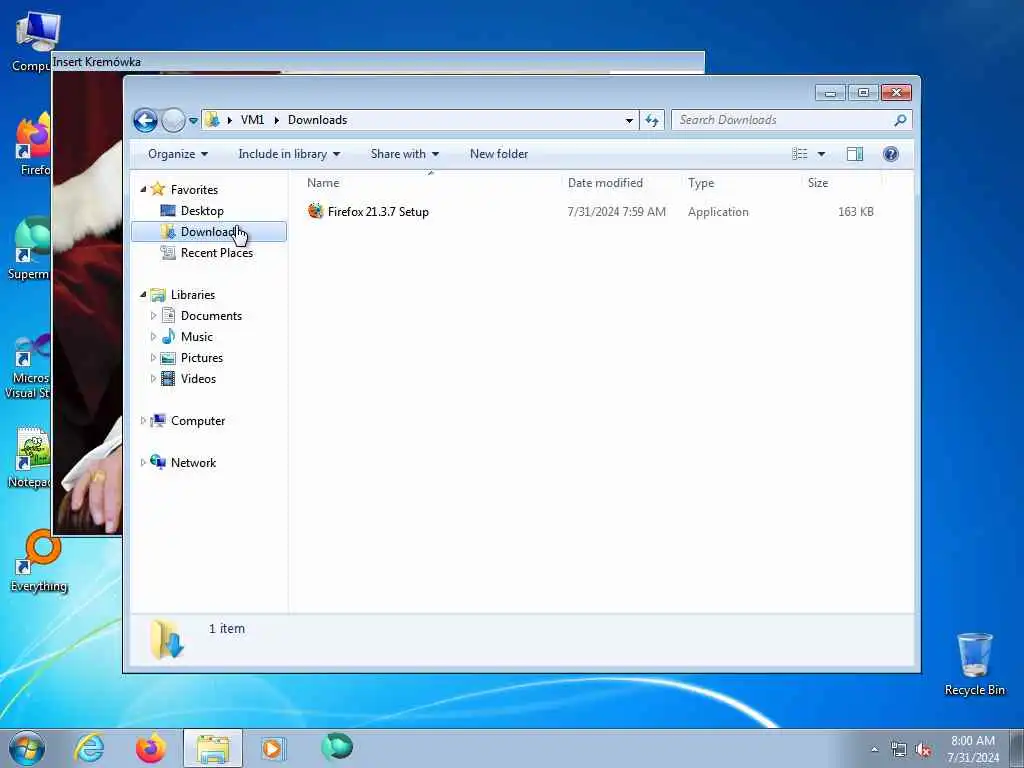
Task: Click the Firefox setup file icon
Action: [x=315, y=211]
